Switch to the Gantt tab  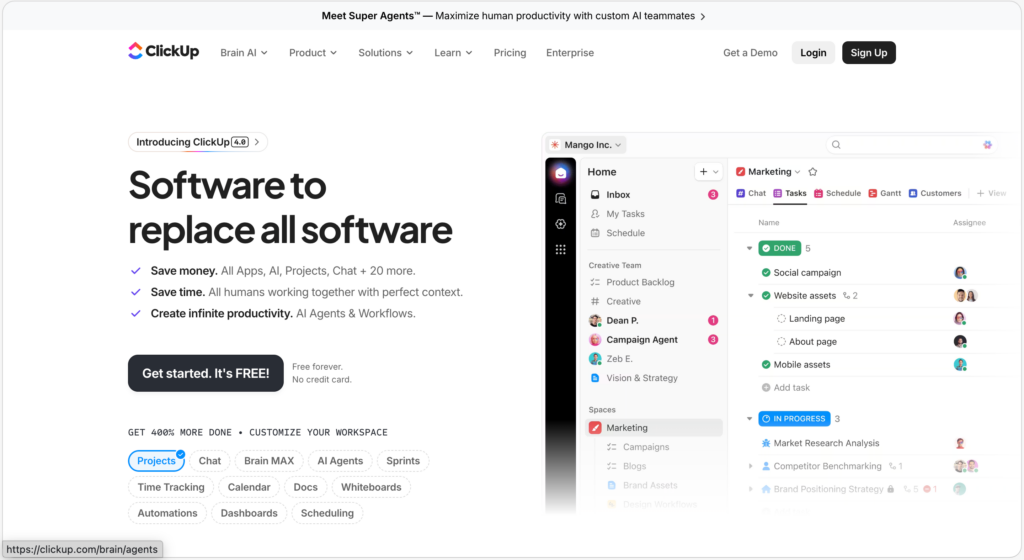coord(884,193)
